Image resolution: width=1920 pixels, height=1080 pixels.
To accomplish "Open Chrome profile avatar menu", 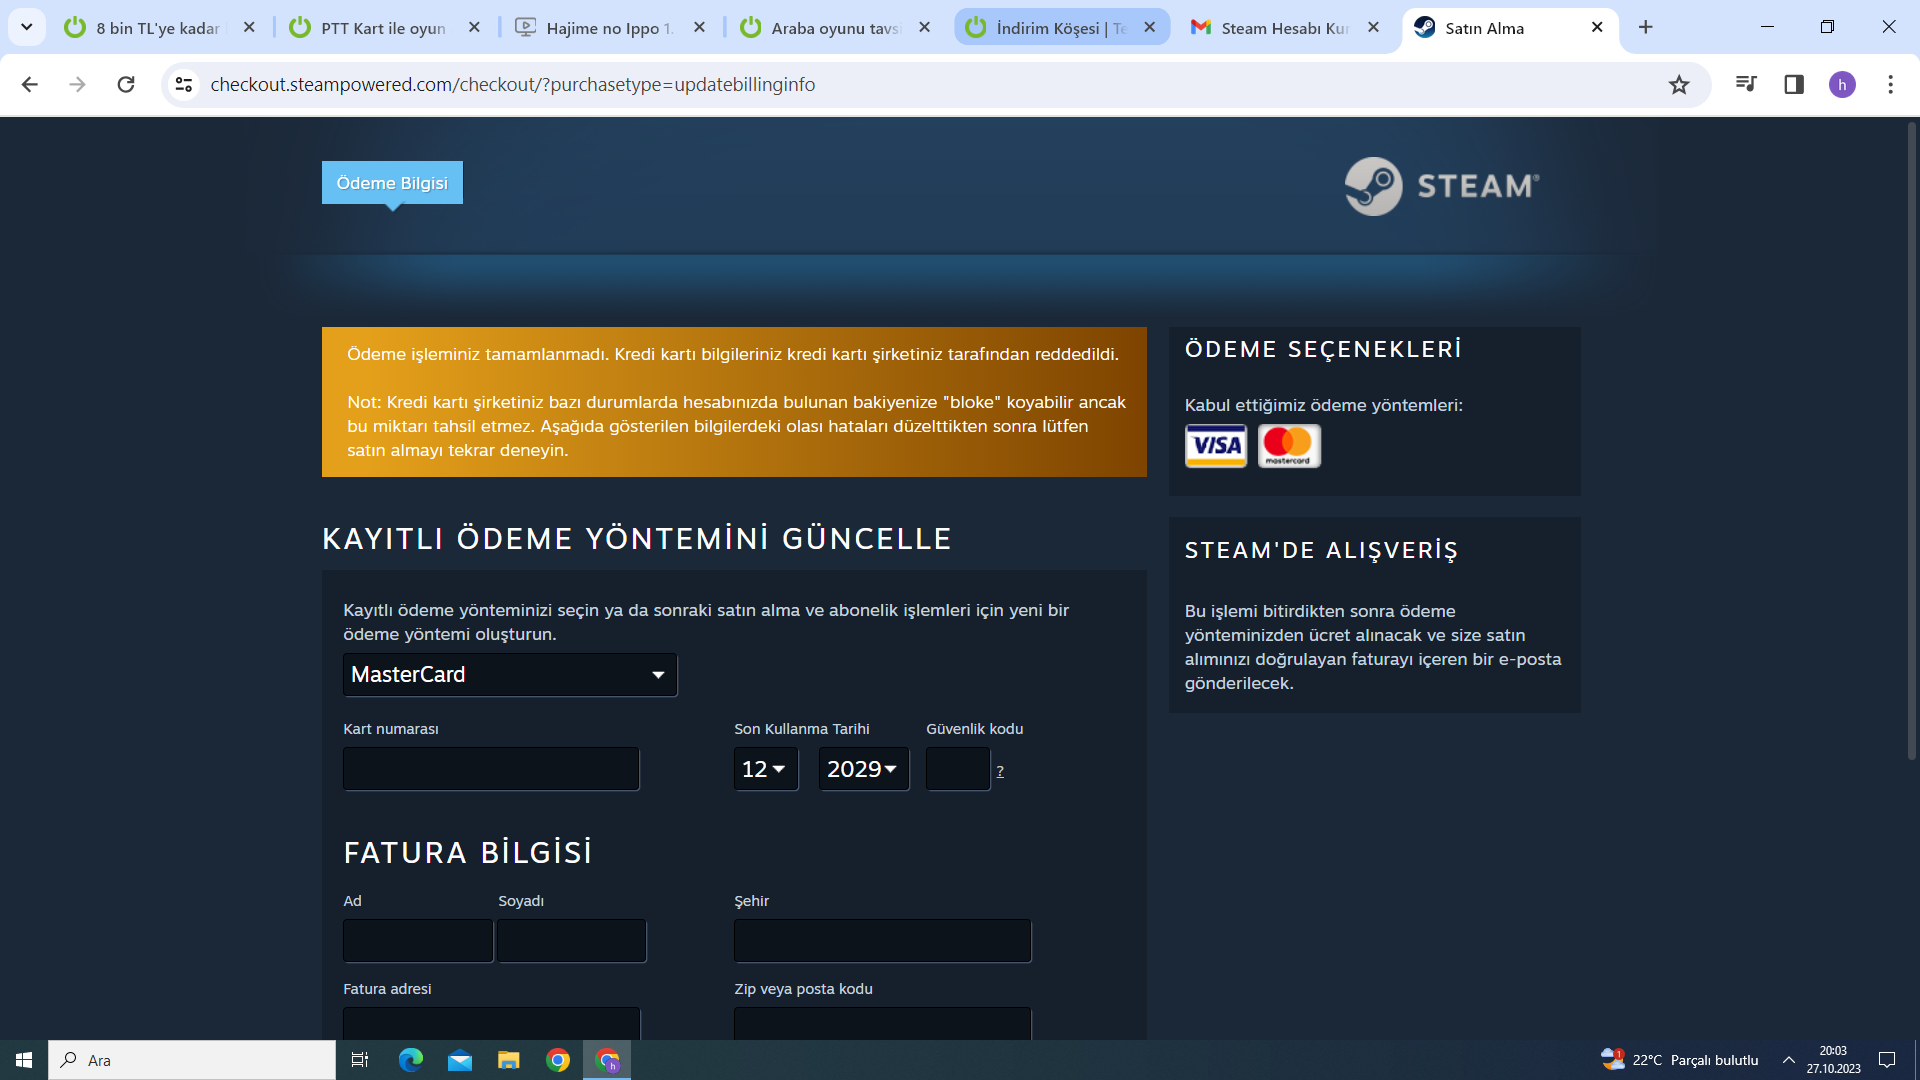I will 1842,85.
